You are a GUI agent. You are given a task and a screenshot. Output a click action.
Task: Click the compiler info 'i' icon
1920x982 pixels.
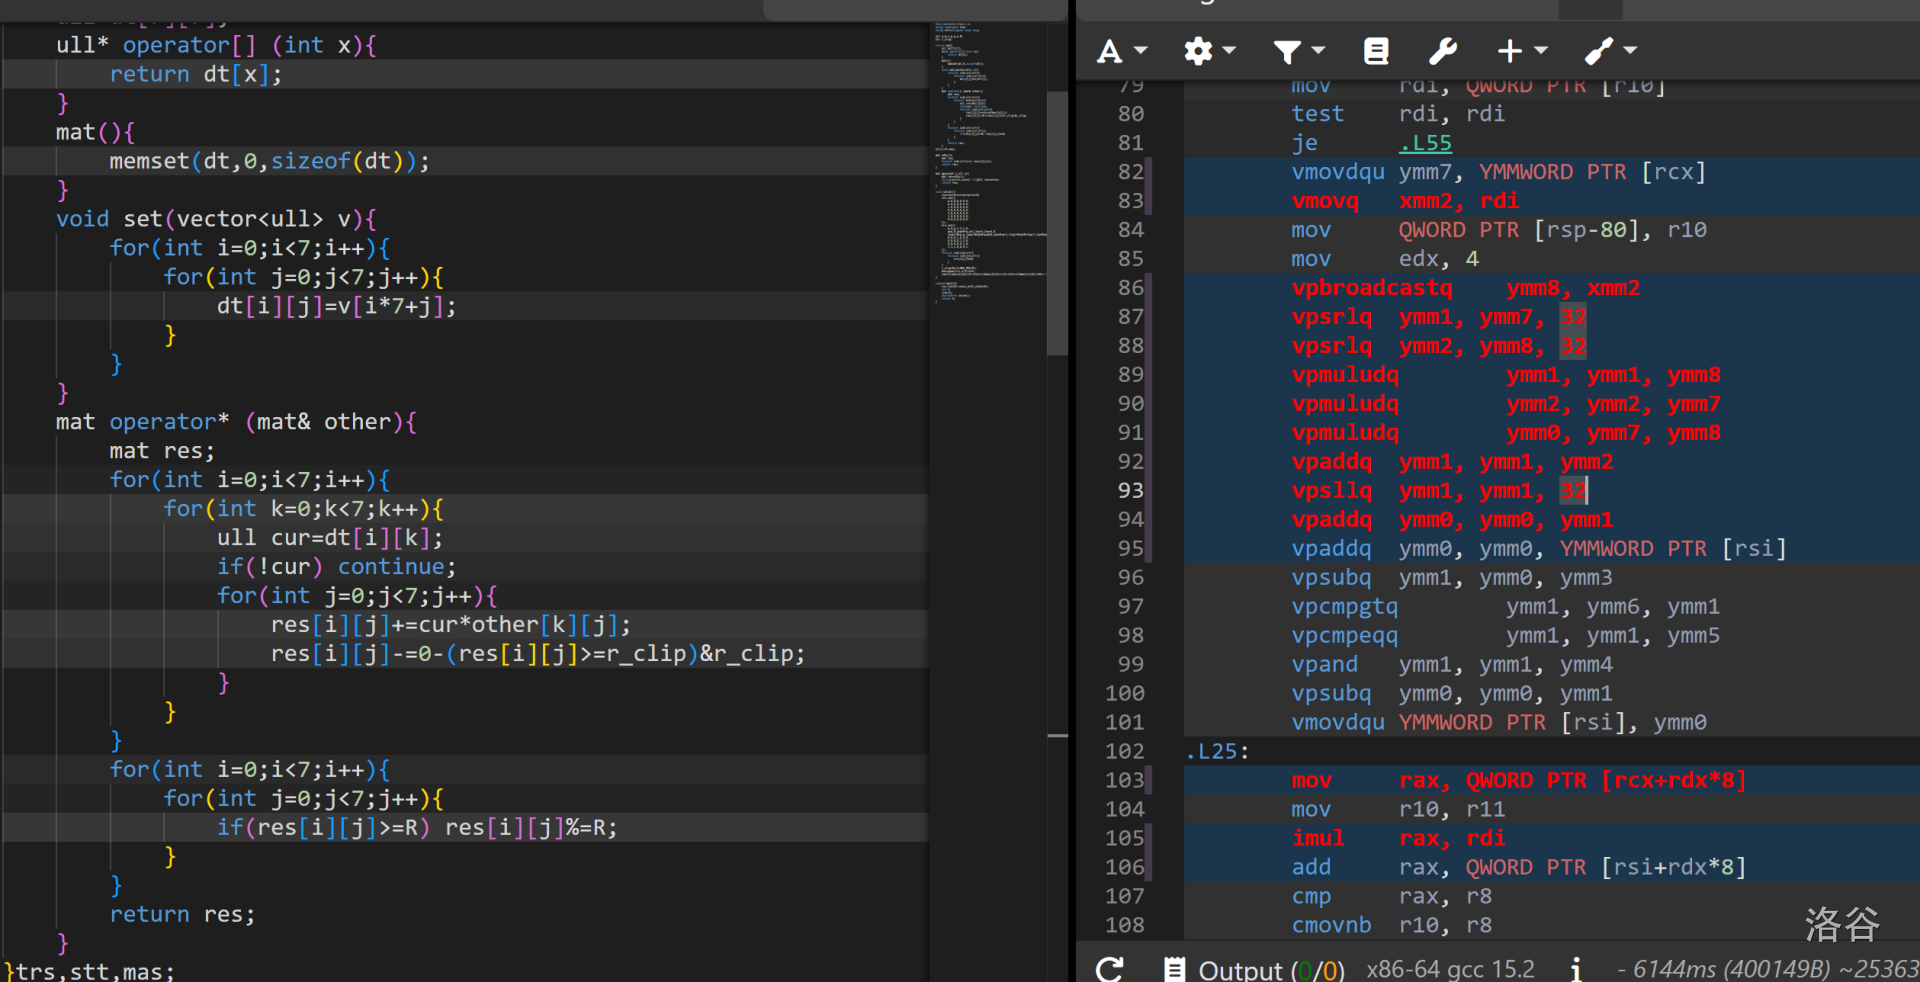(1576, 969)
